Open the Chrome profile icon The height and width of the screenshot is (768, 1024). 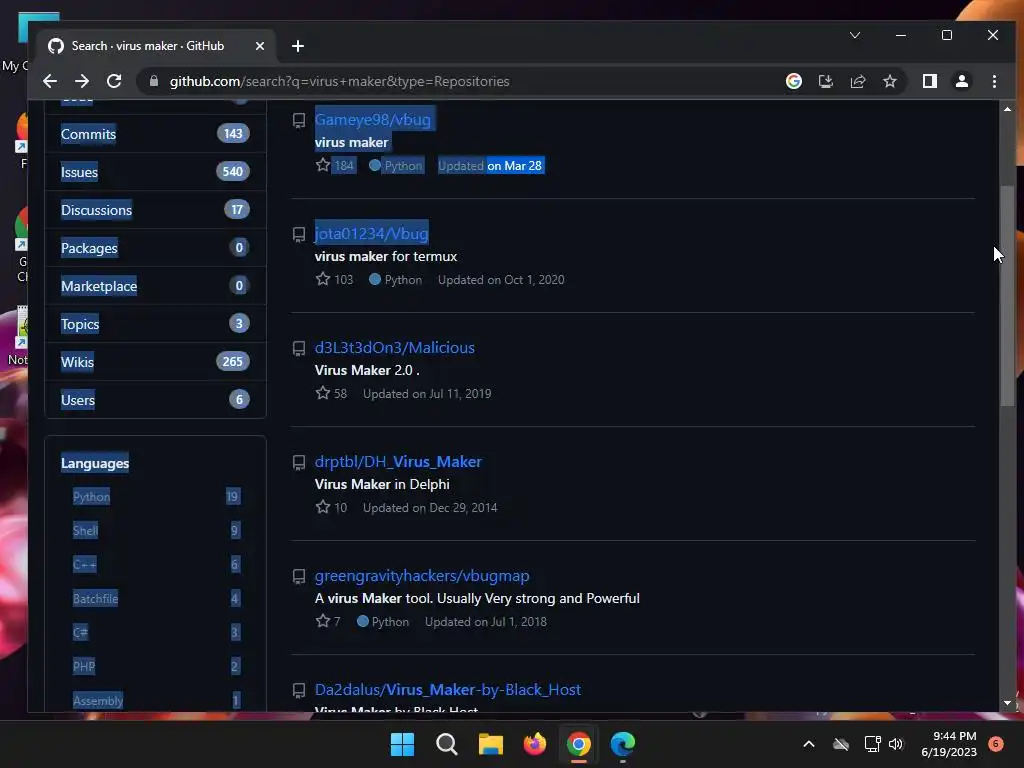[x=961, y=81]
